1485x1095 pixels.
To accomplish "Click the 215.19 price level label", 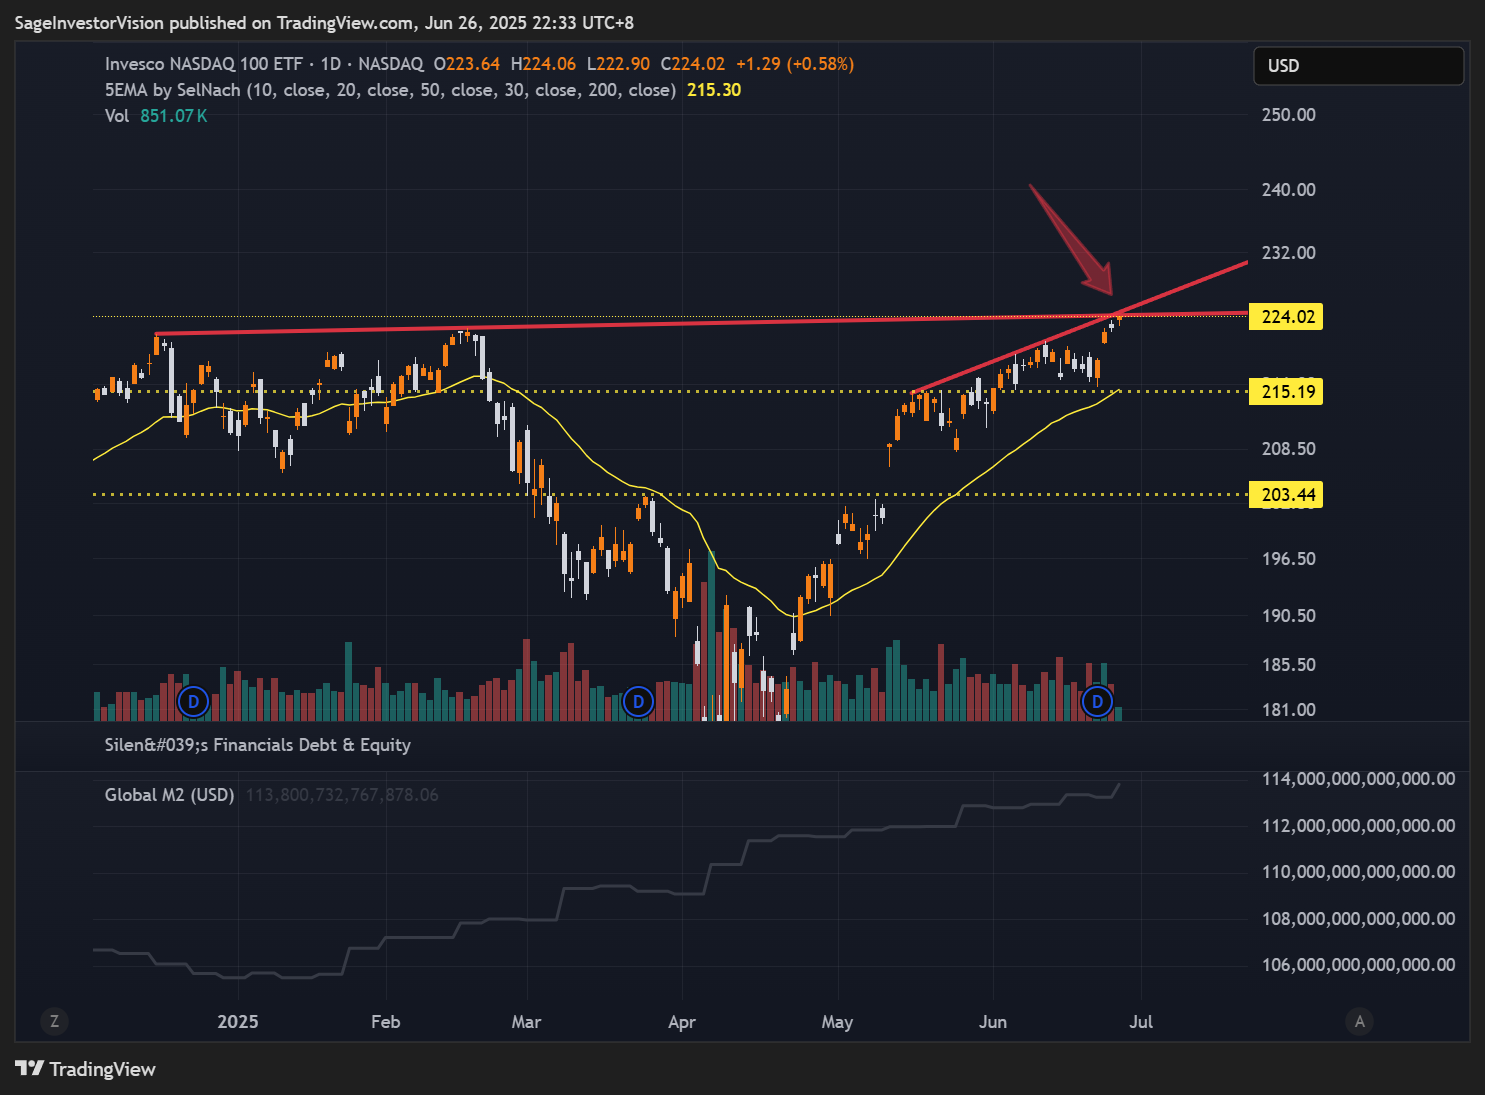I will (1287, 391).
